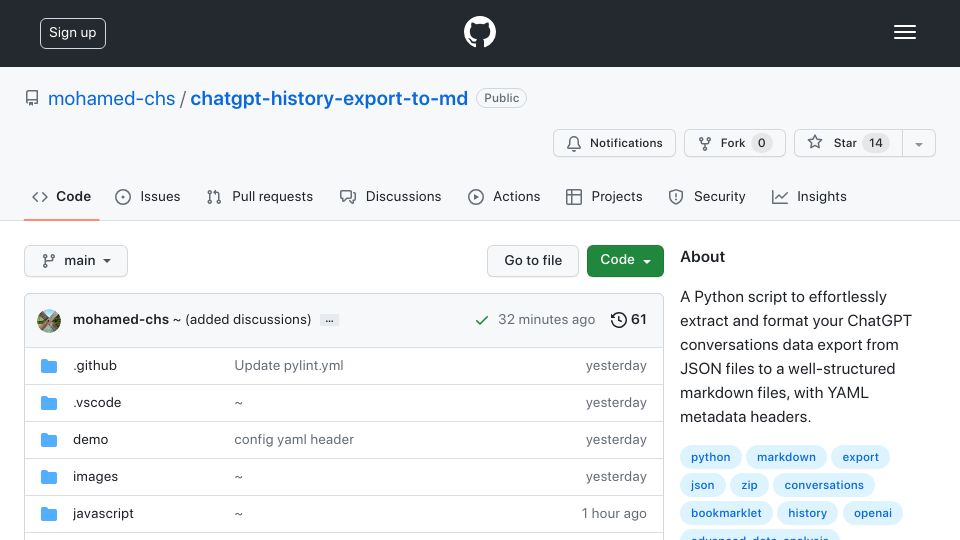
Task: Click the zip topic tag
Action: (x=749, y=486)
